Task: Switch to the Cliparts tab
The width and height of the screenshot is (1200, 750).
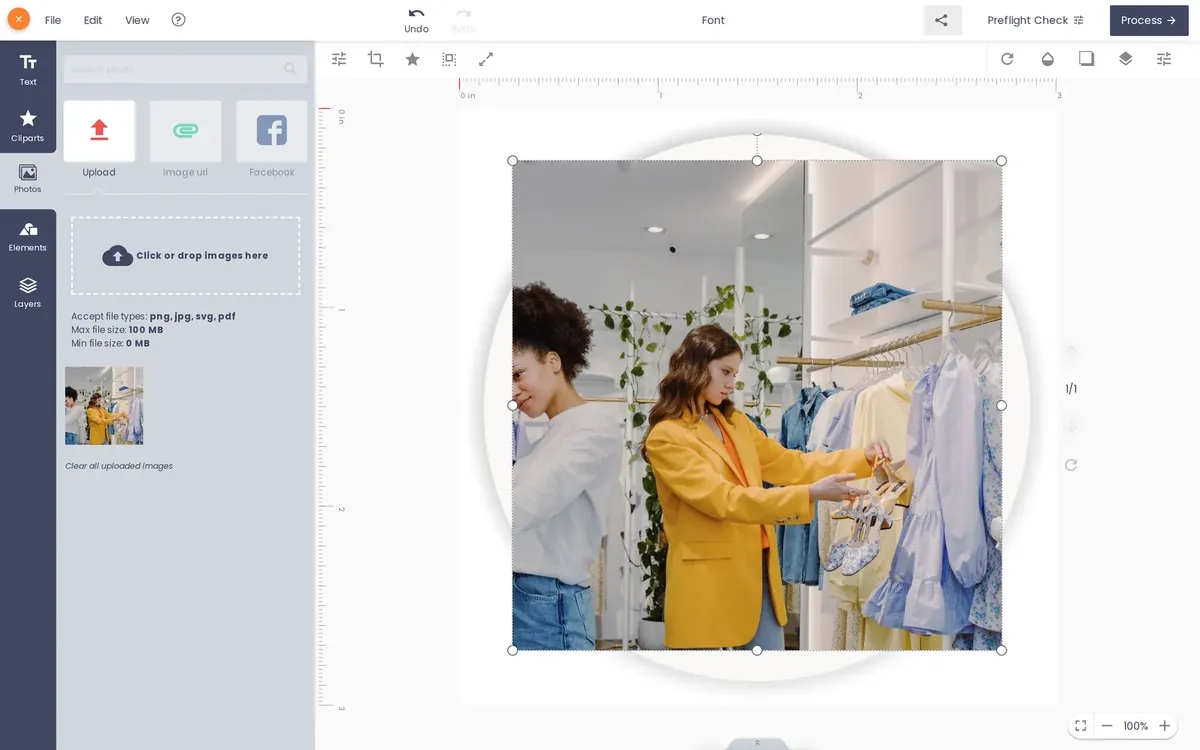Action: 28,125
